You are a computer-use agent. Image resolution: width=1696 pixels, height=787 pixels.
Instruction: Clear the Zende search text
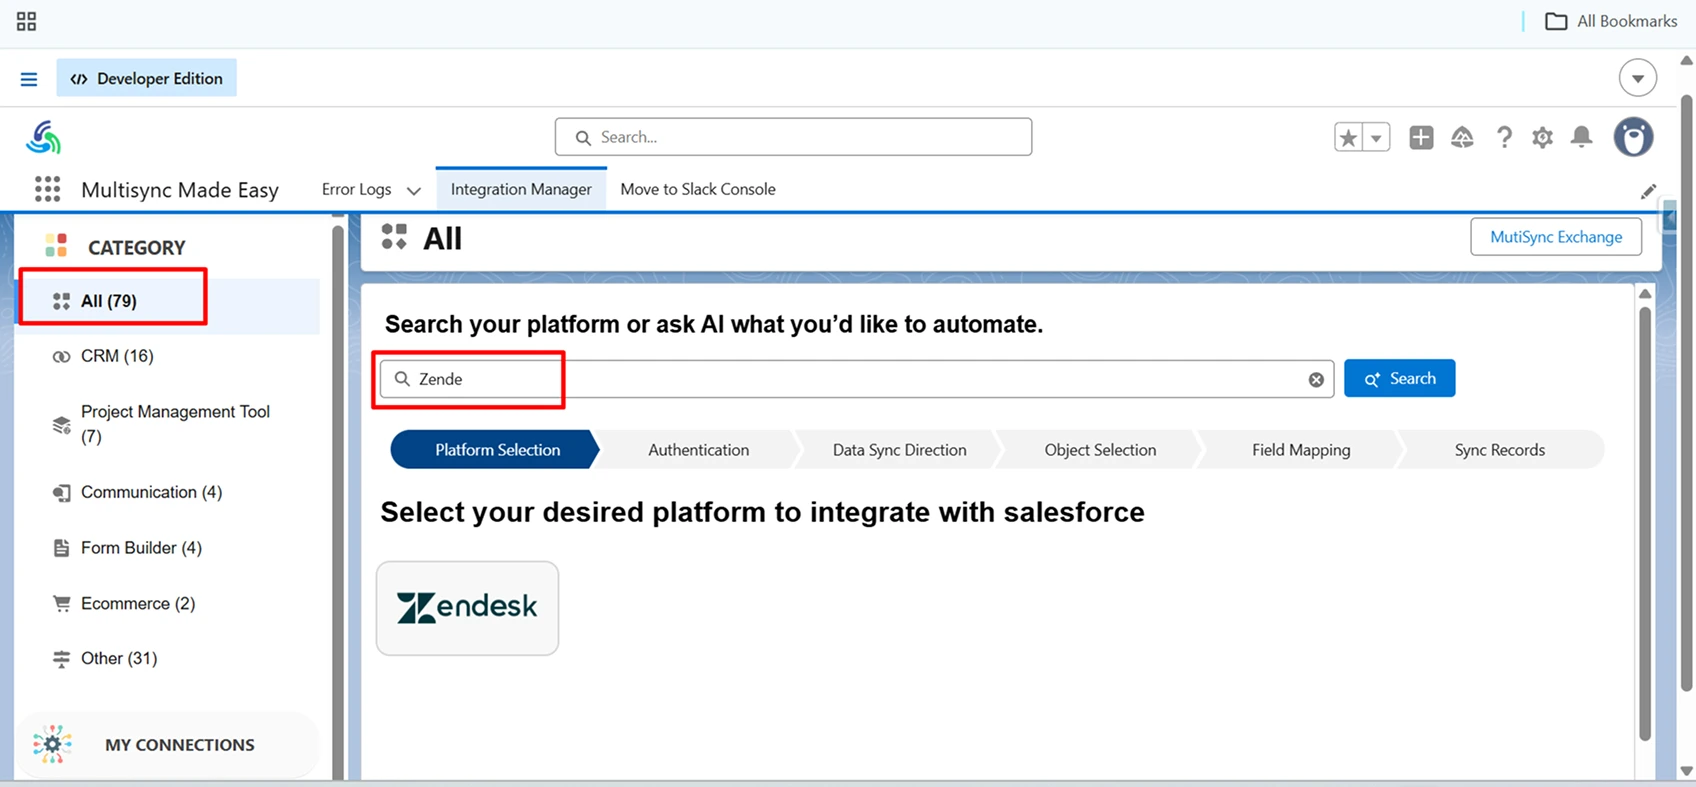click(x=1316, y=380)
